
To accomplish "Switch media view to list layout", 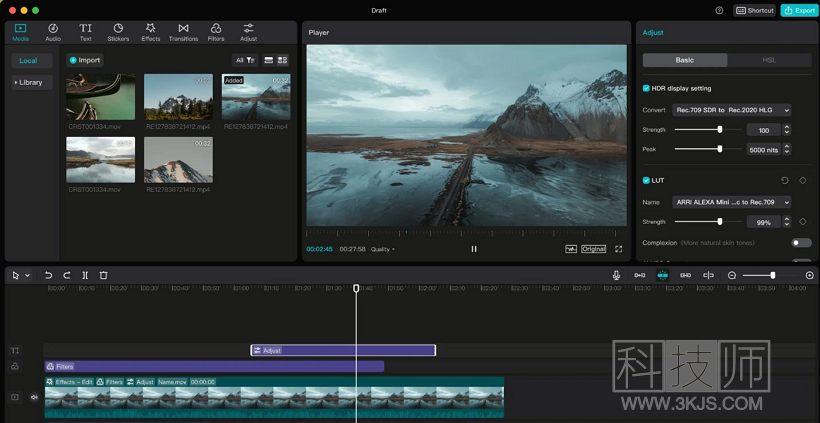I will pos(269,60).
